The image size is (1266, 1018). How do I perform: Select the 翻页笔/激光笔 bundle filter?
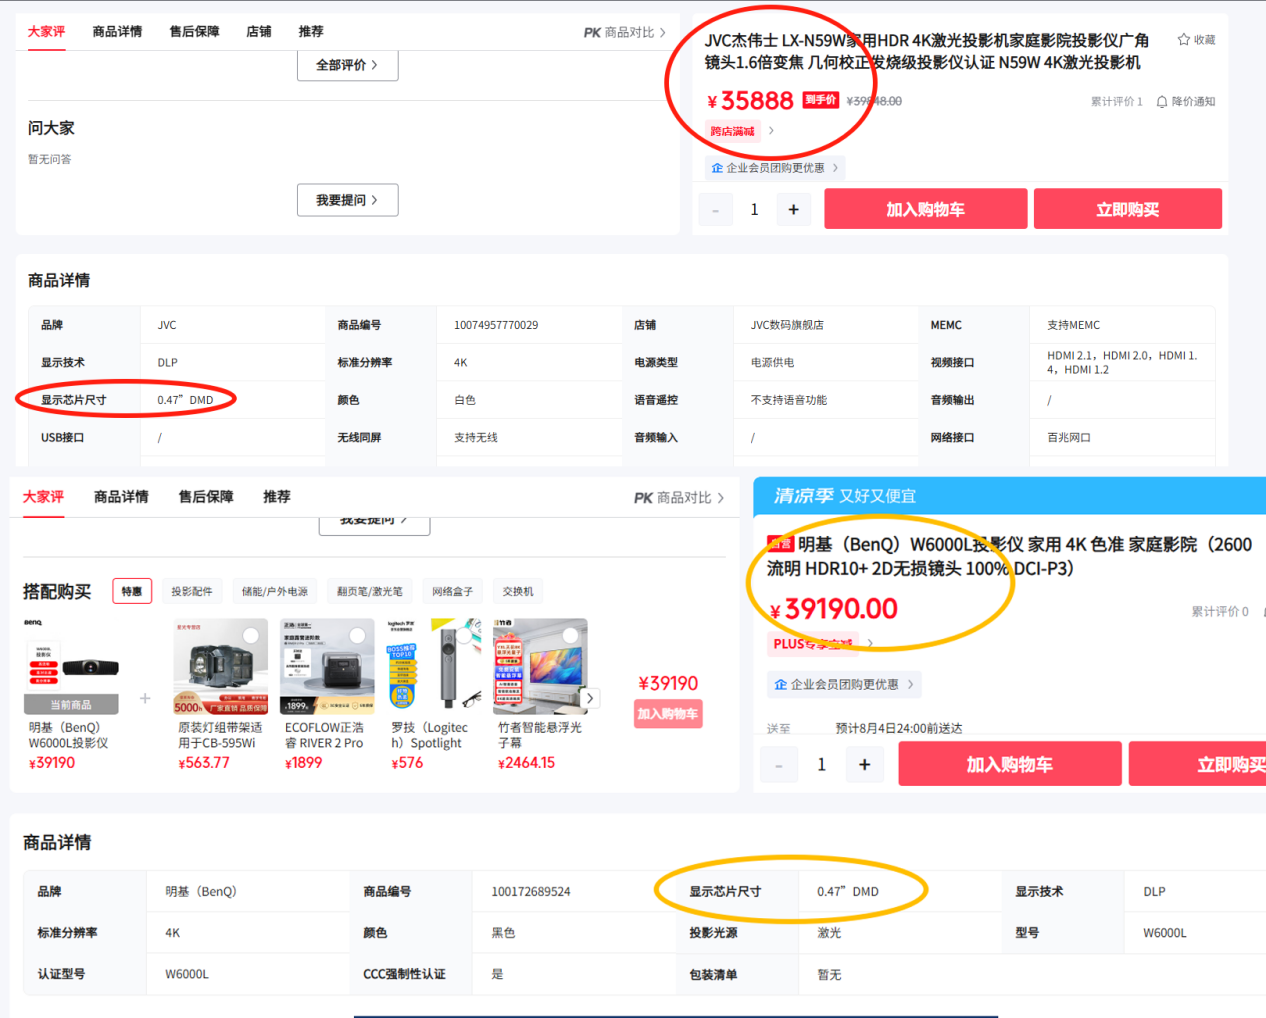(x=370, y=591)
